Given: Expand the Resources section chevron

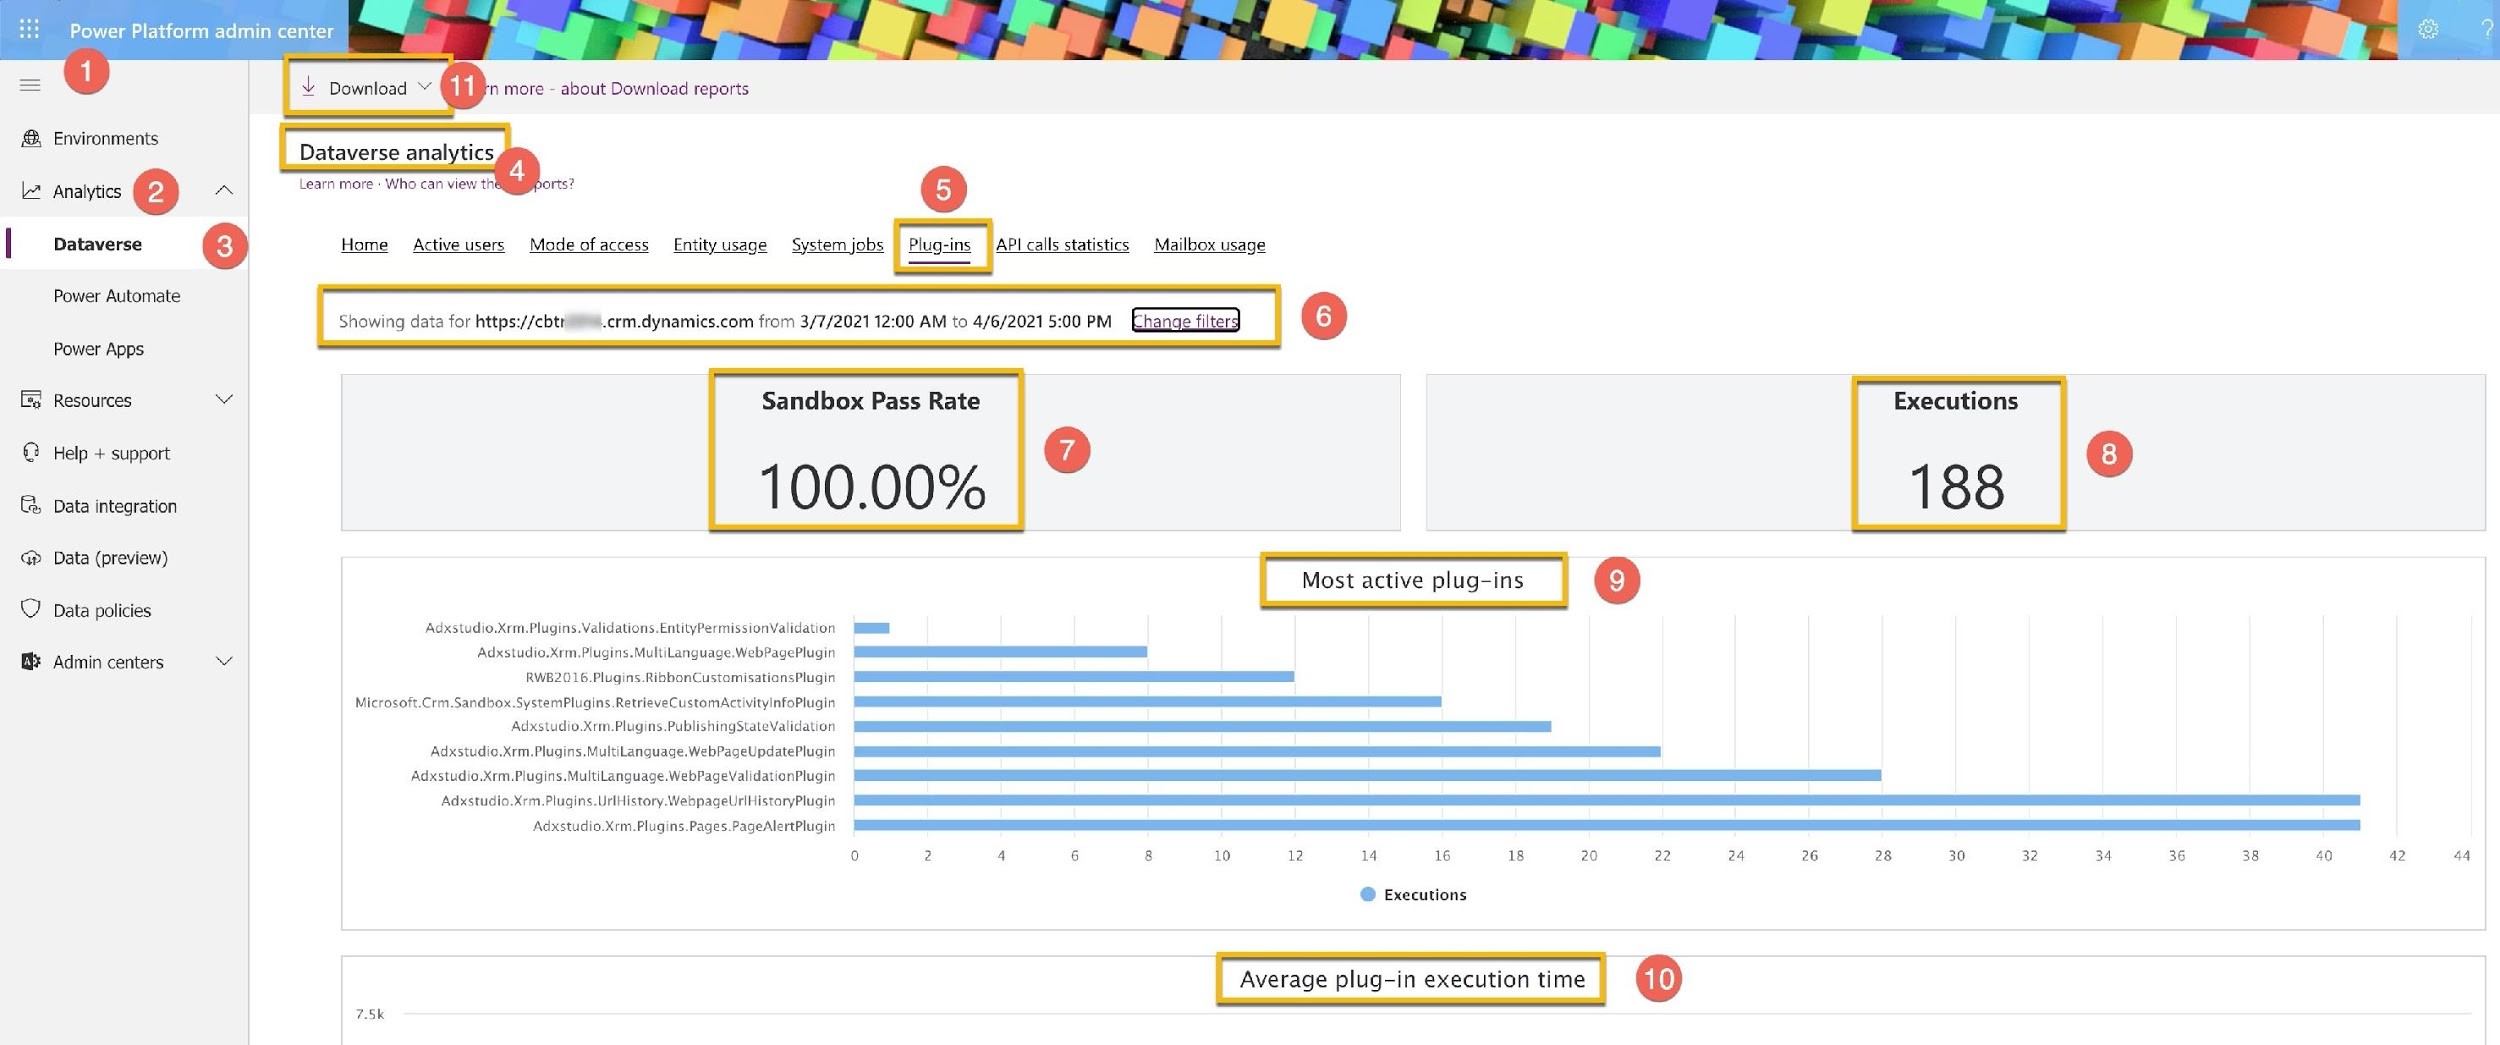Looking at the screenshot, I should (x=224, y=400).
